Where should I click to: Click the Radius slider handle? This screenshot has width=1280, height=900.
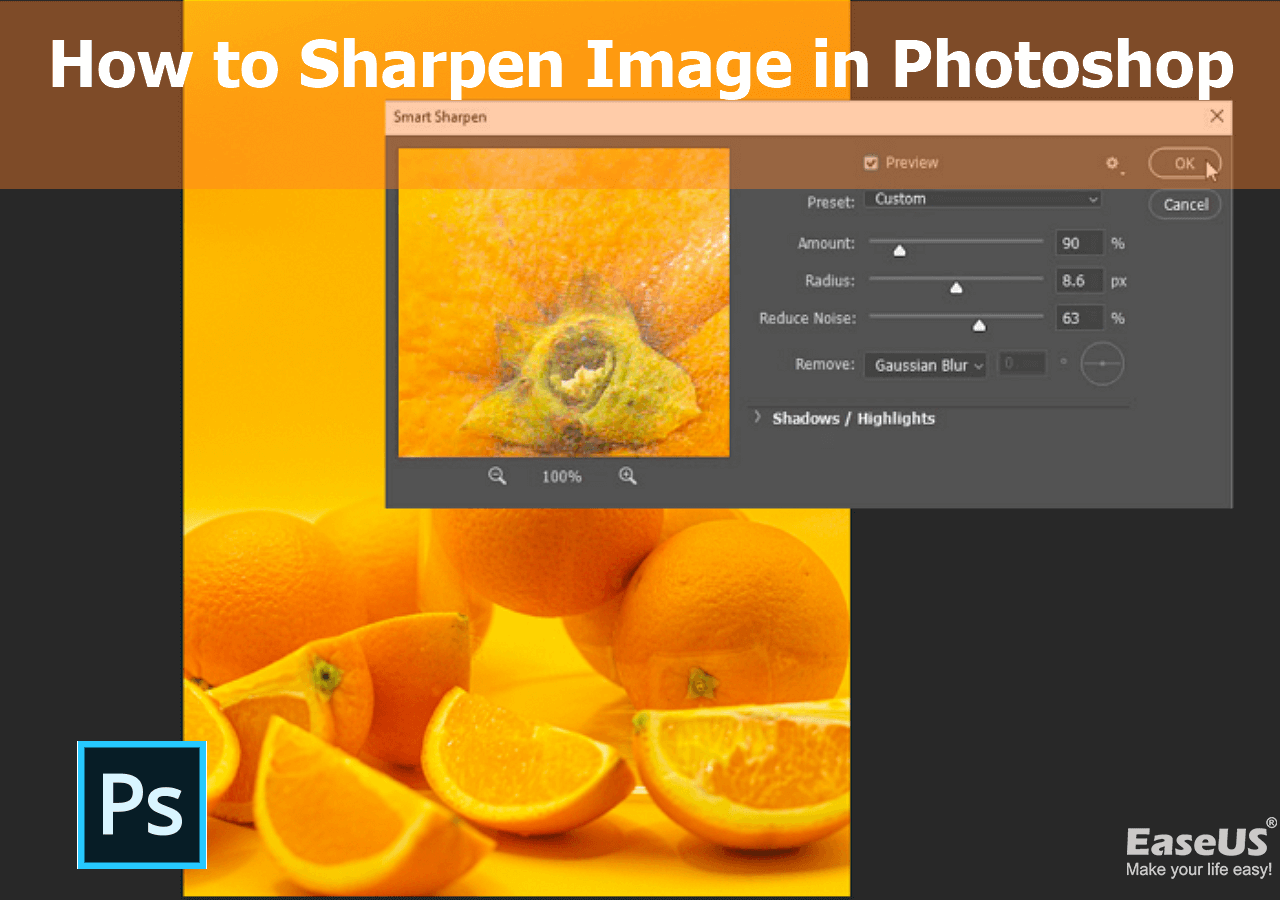point(956,288)
